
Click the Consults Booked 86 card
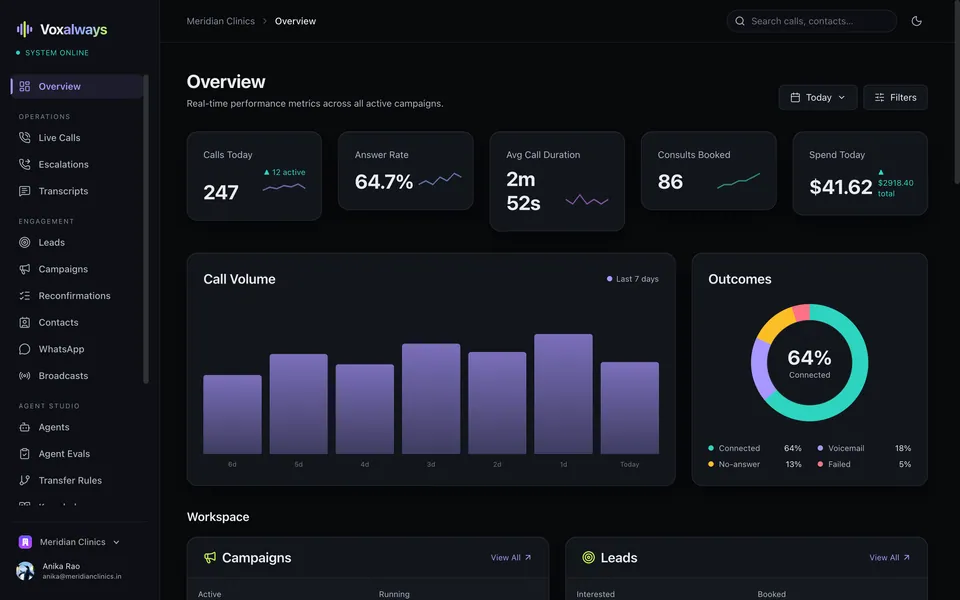click(x=708, y=171)
